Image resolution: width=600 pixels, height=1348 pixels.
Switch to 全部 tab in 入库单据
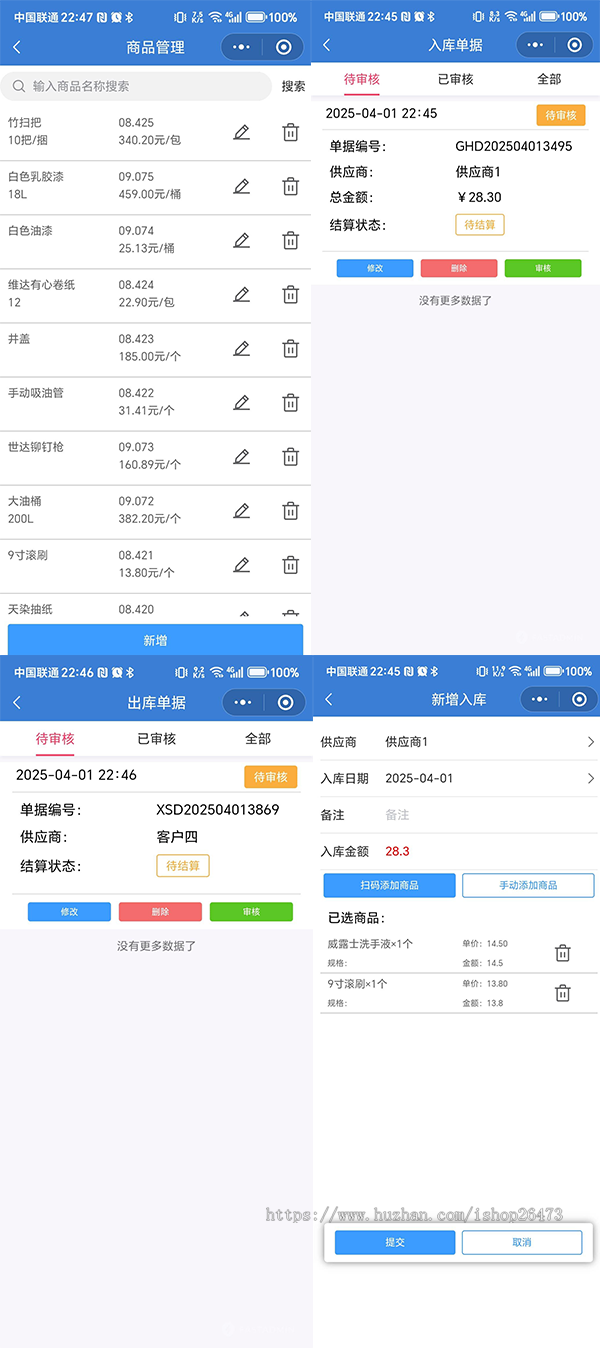(x=550, y=79)
